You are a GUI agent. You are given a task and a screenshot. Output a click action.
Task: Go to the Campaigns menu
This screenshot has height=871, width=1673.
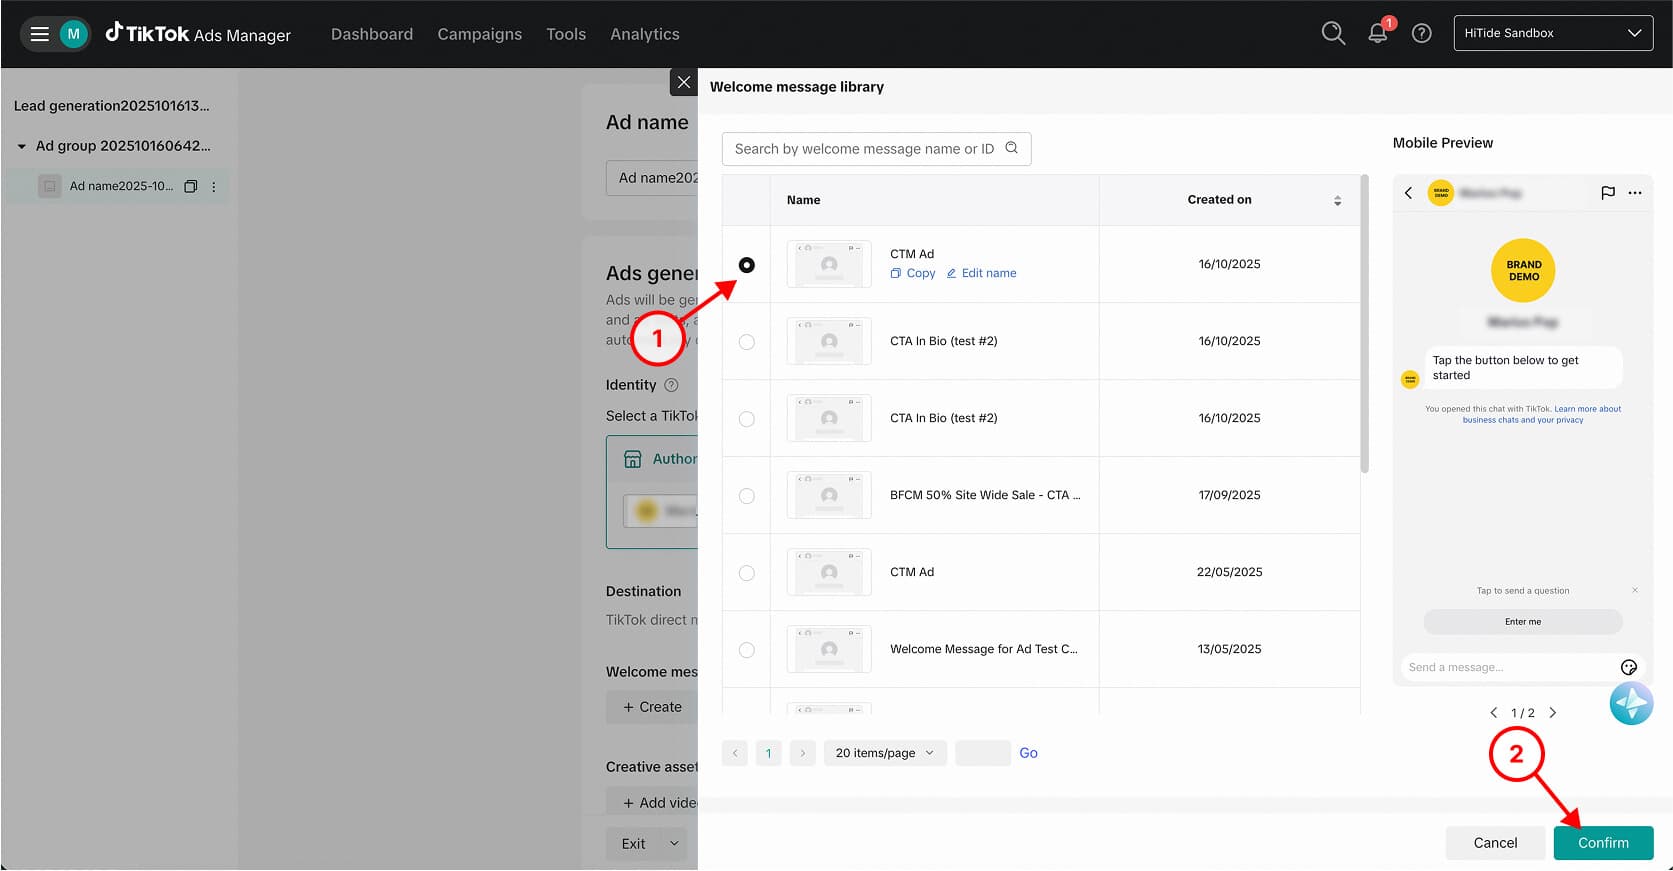[479, 34]
